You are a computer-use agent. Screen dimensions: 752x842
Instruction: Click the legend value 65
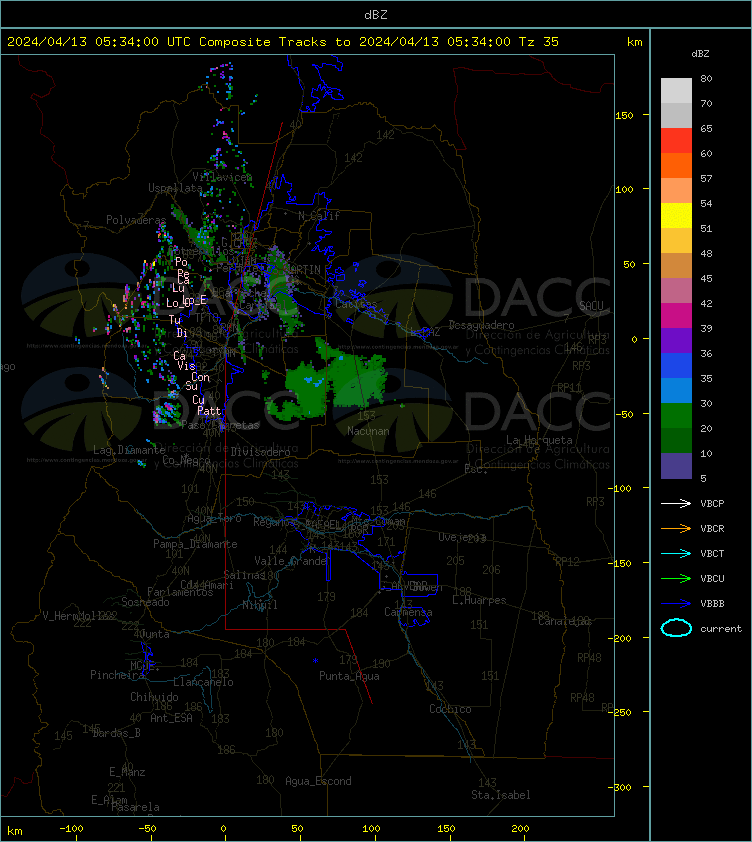pyautogui.click(x=706, y=128)
